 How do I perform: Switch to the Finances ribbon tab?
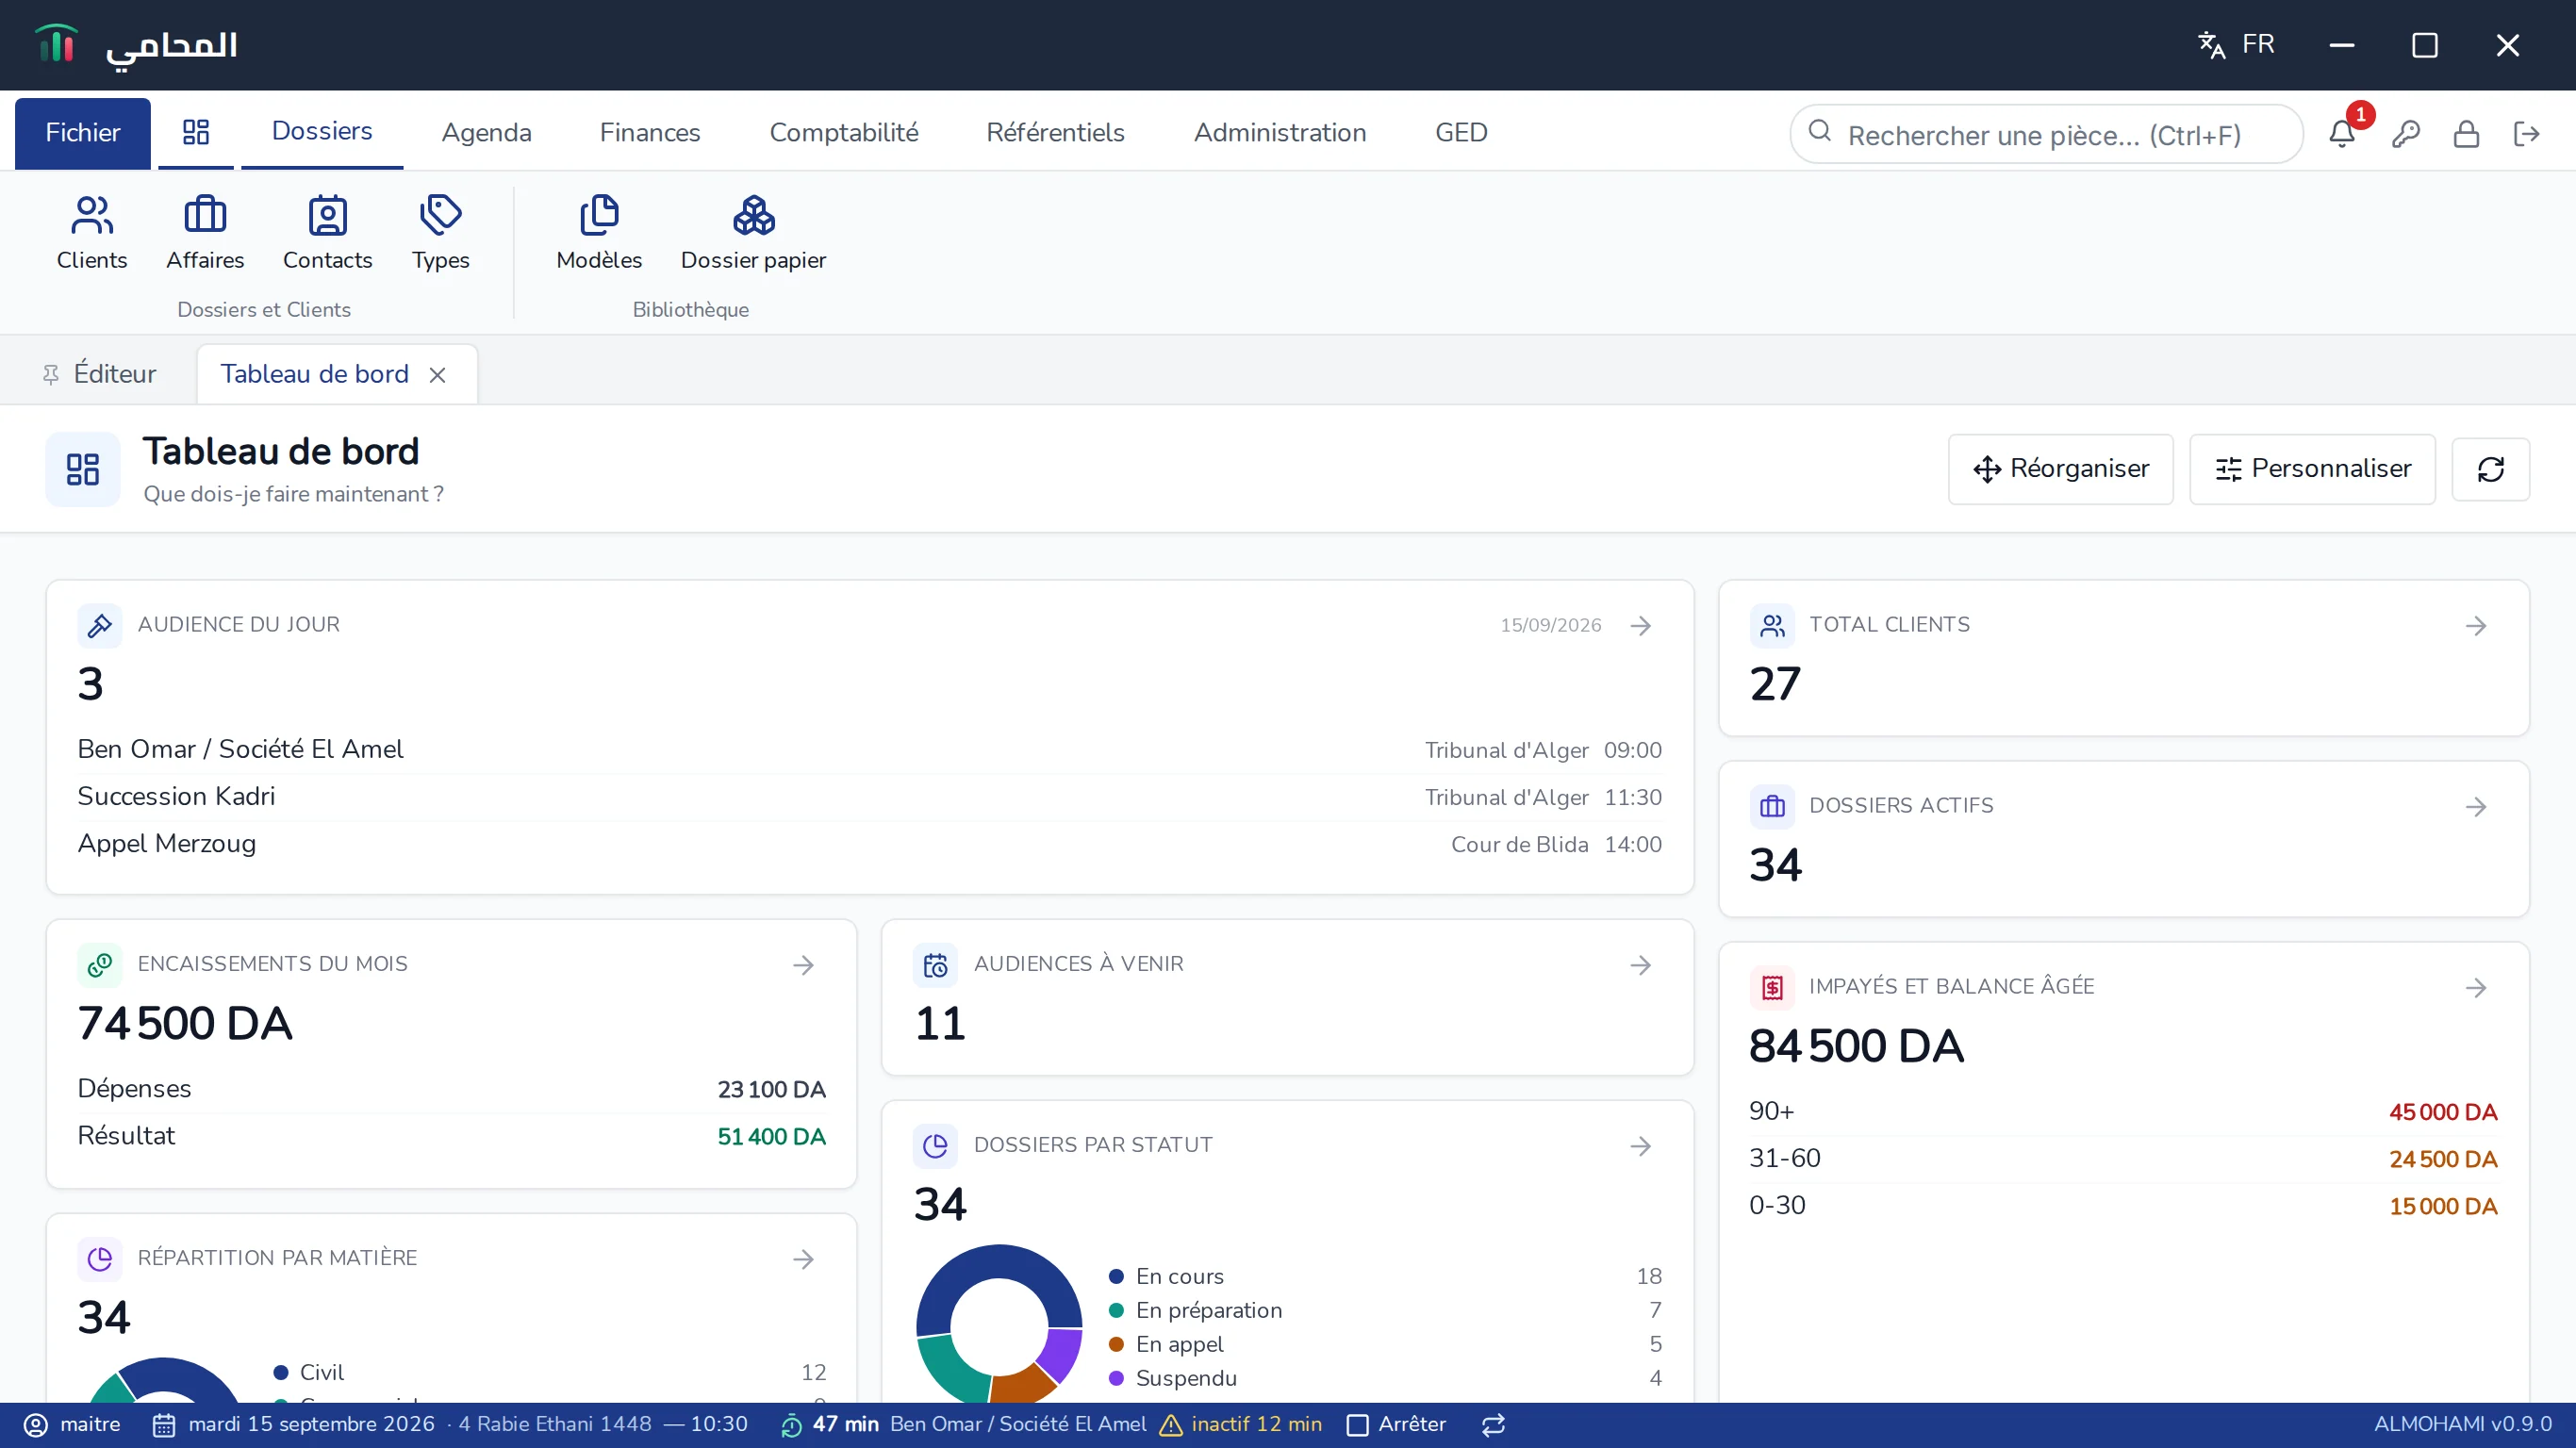tap(650, 133)
